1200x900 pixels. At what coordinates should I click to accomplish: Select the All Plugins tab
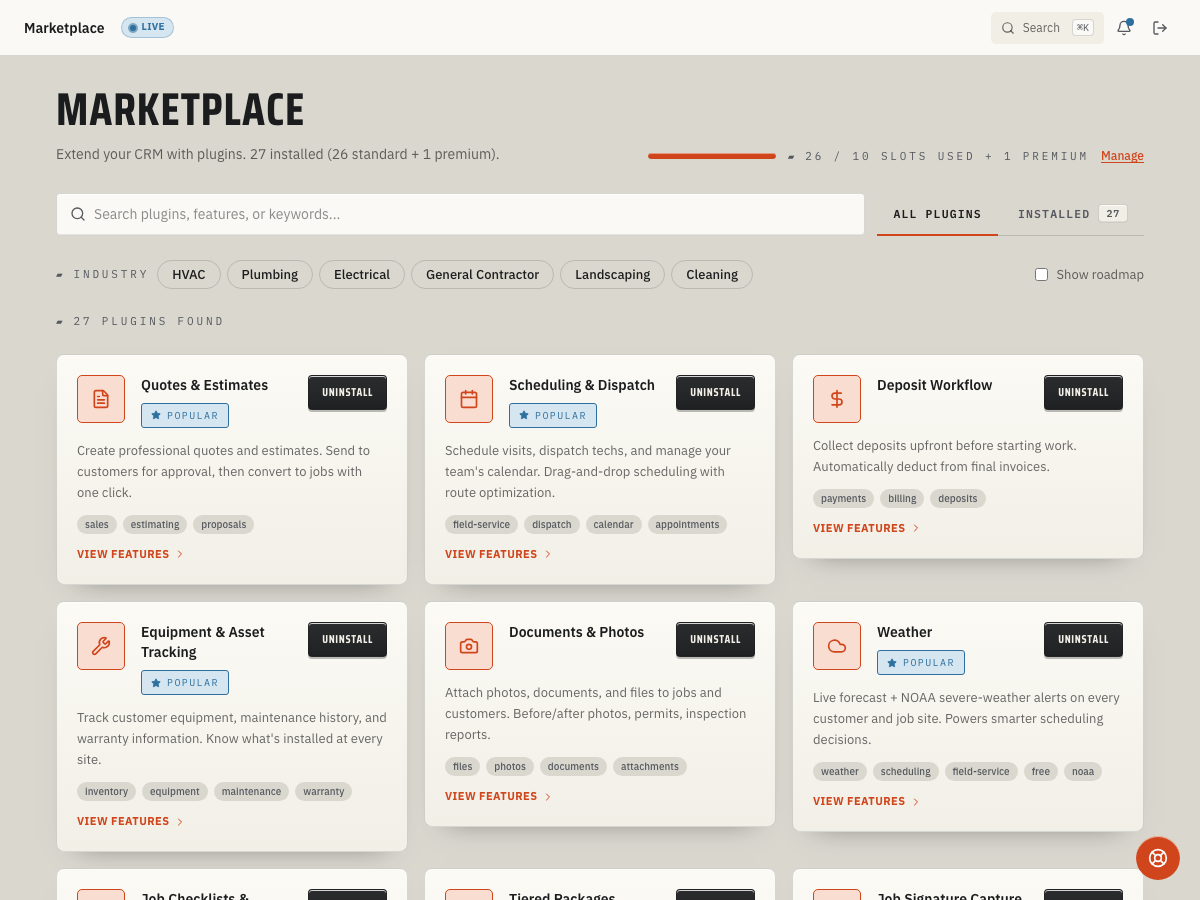937,214
